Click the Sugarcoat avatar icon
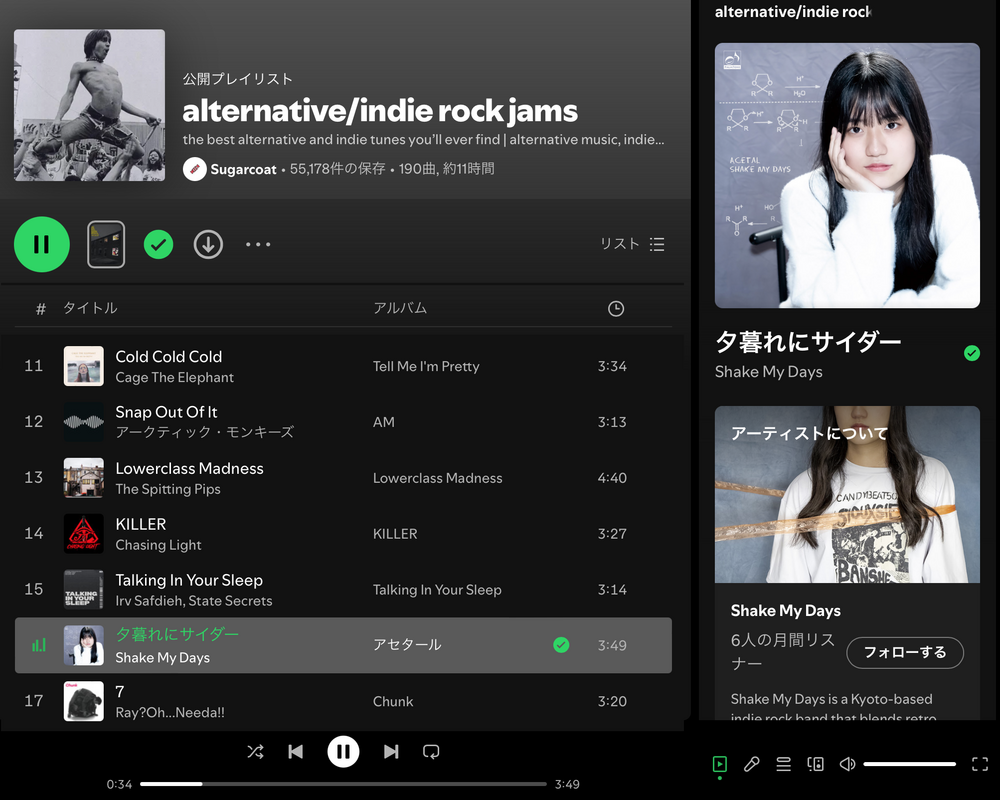1000x800 pixels. point(195,169)
